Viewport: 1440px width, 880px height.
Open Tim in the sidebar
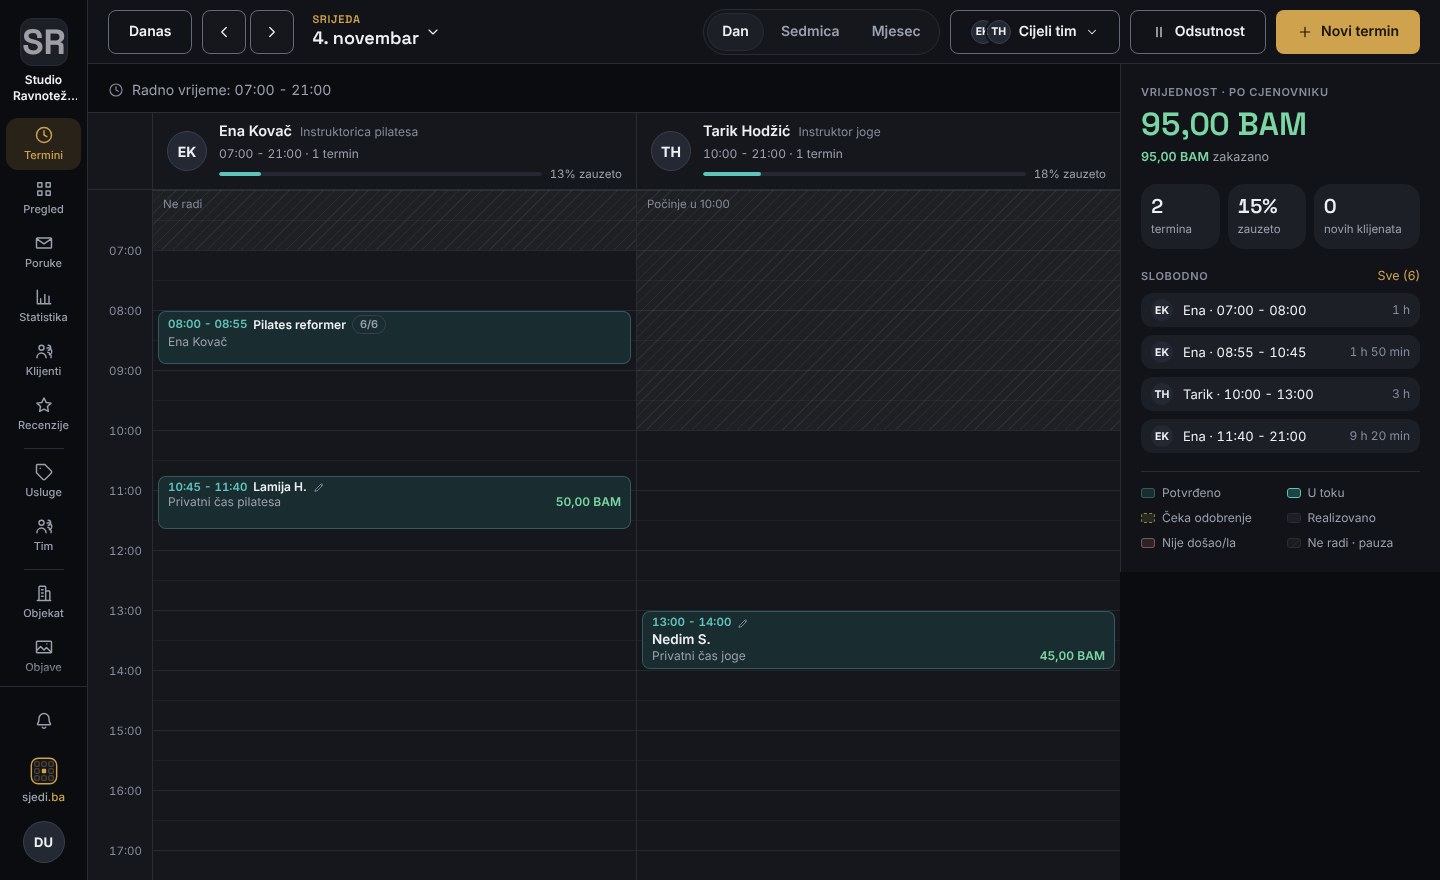coord(43,535)
